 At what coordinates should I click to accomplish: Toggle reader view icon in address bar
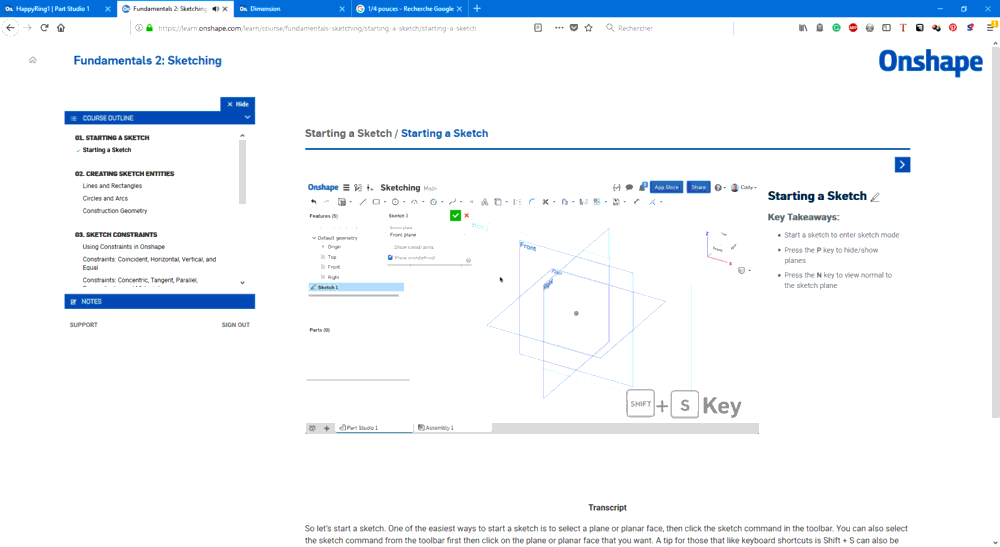[538, 27]
